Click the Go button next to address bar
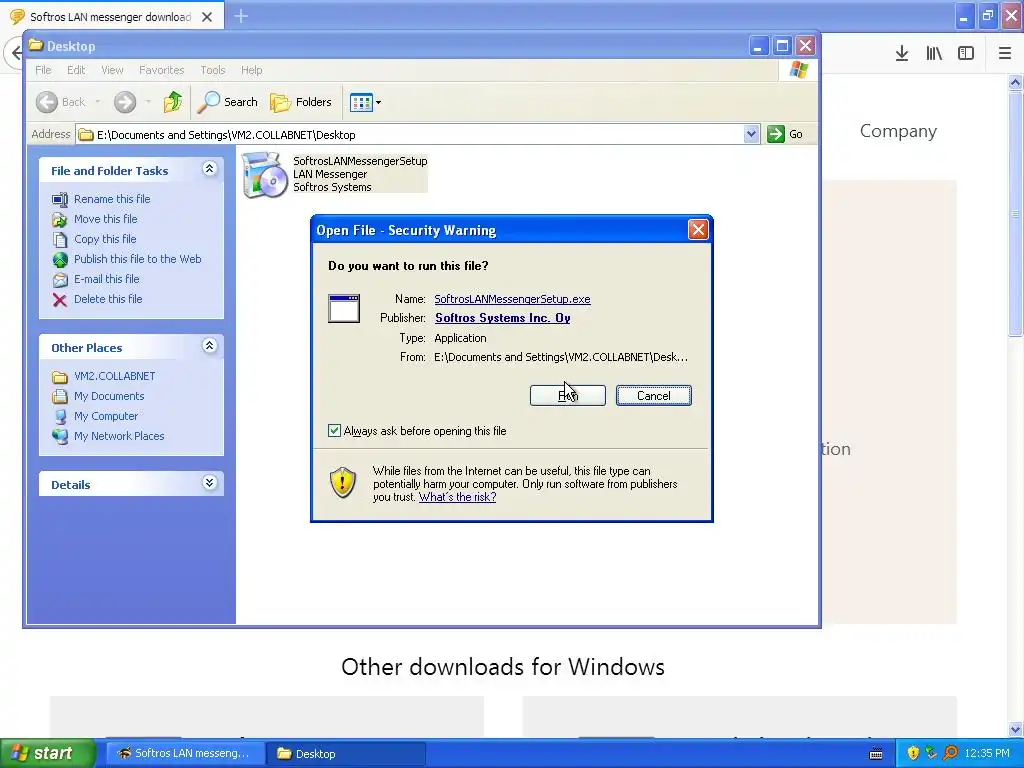Screen dimensions: 1024x768 (x=785, y=134)
